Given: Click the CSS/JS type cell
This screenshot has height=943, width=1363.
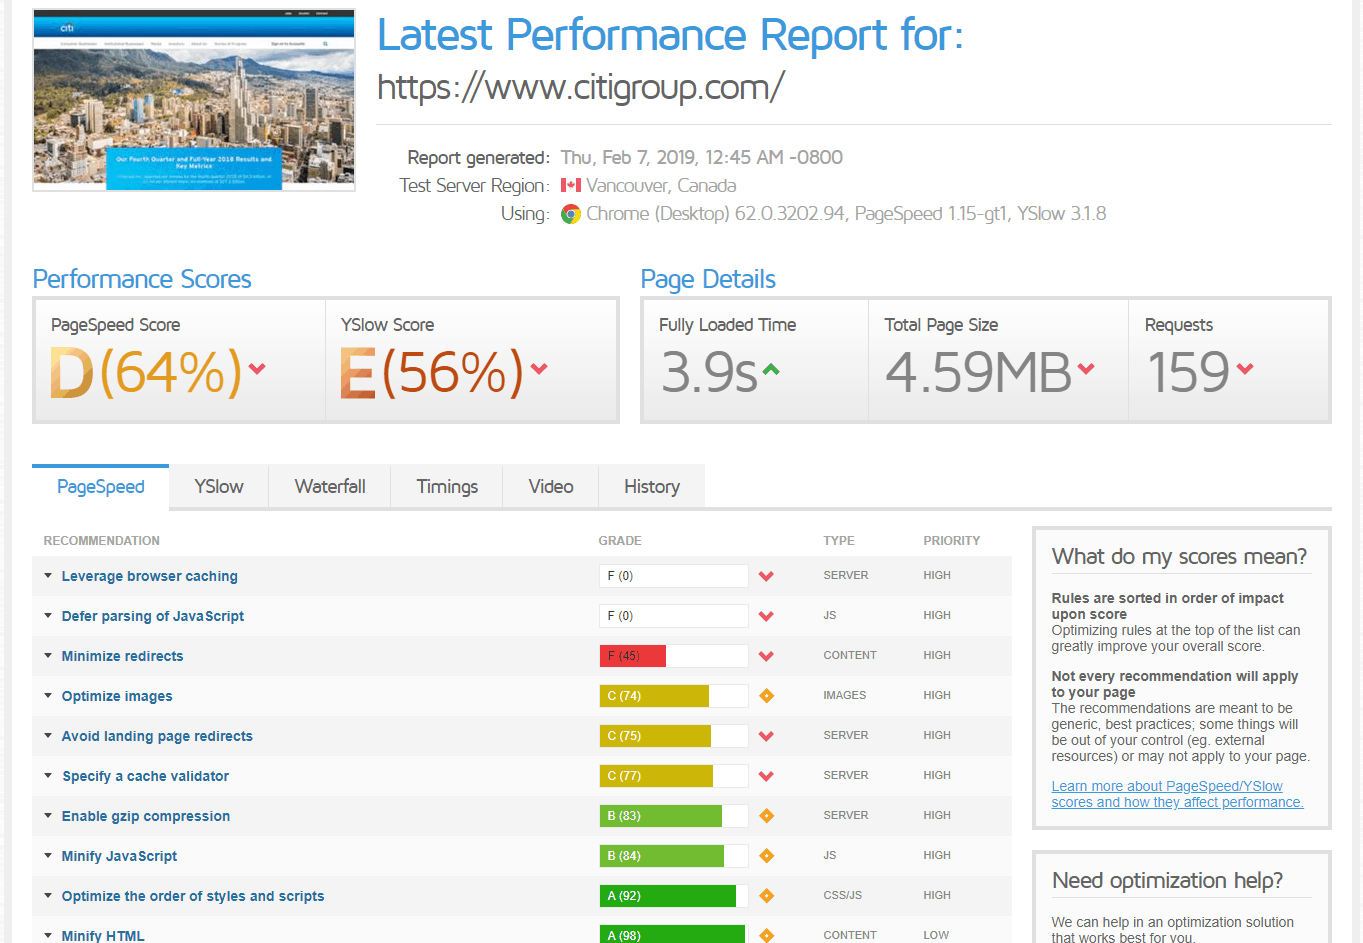Looking at the screenshot, I should click(843, 895).
